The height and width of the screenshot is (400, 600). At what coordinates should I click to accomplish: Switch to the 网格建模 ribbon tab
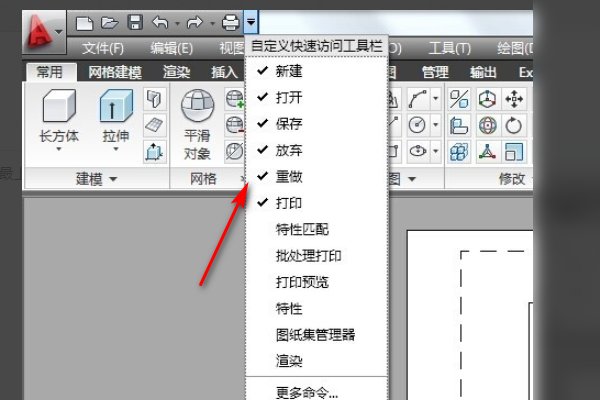point(115,72)
